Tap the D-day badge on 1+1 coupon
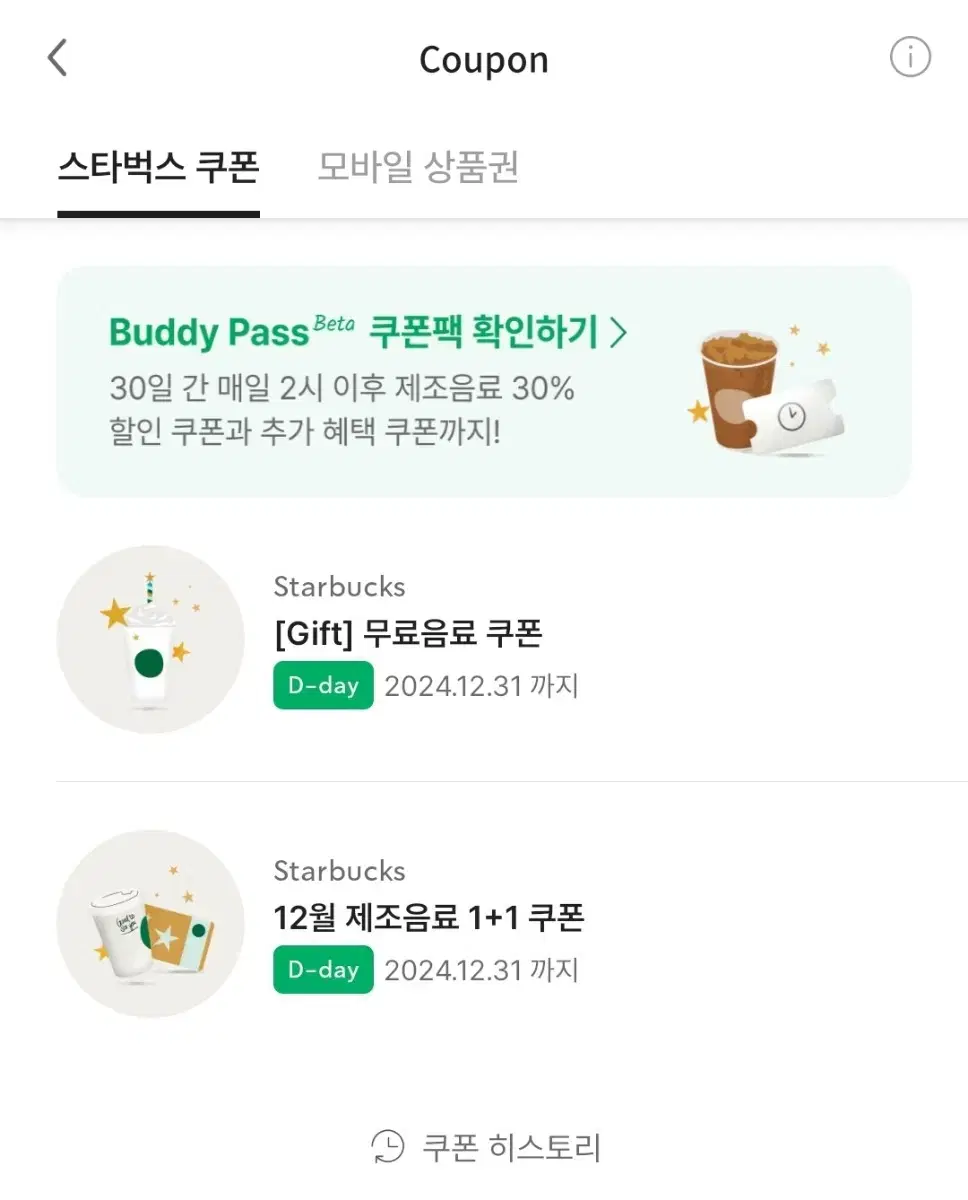The height and width of the screenshot is (1200, 968). [323, 970]
